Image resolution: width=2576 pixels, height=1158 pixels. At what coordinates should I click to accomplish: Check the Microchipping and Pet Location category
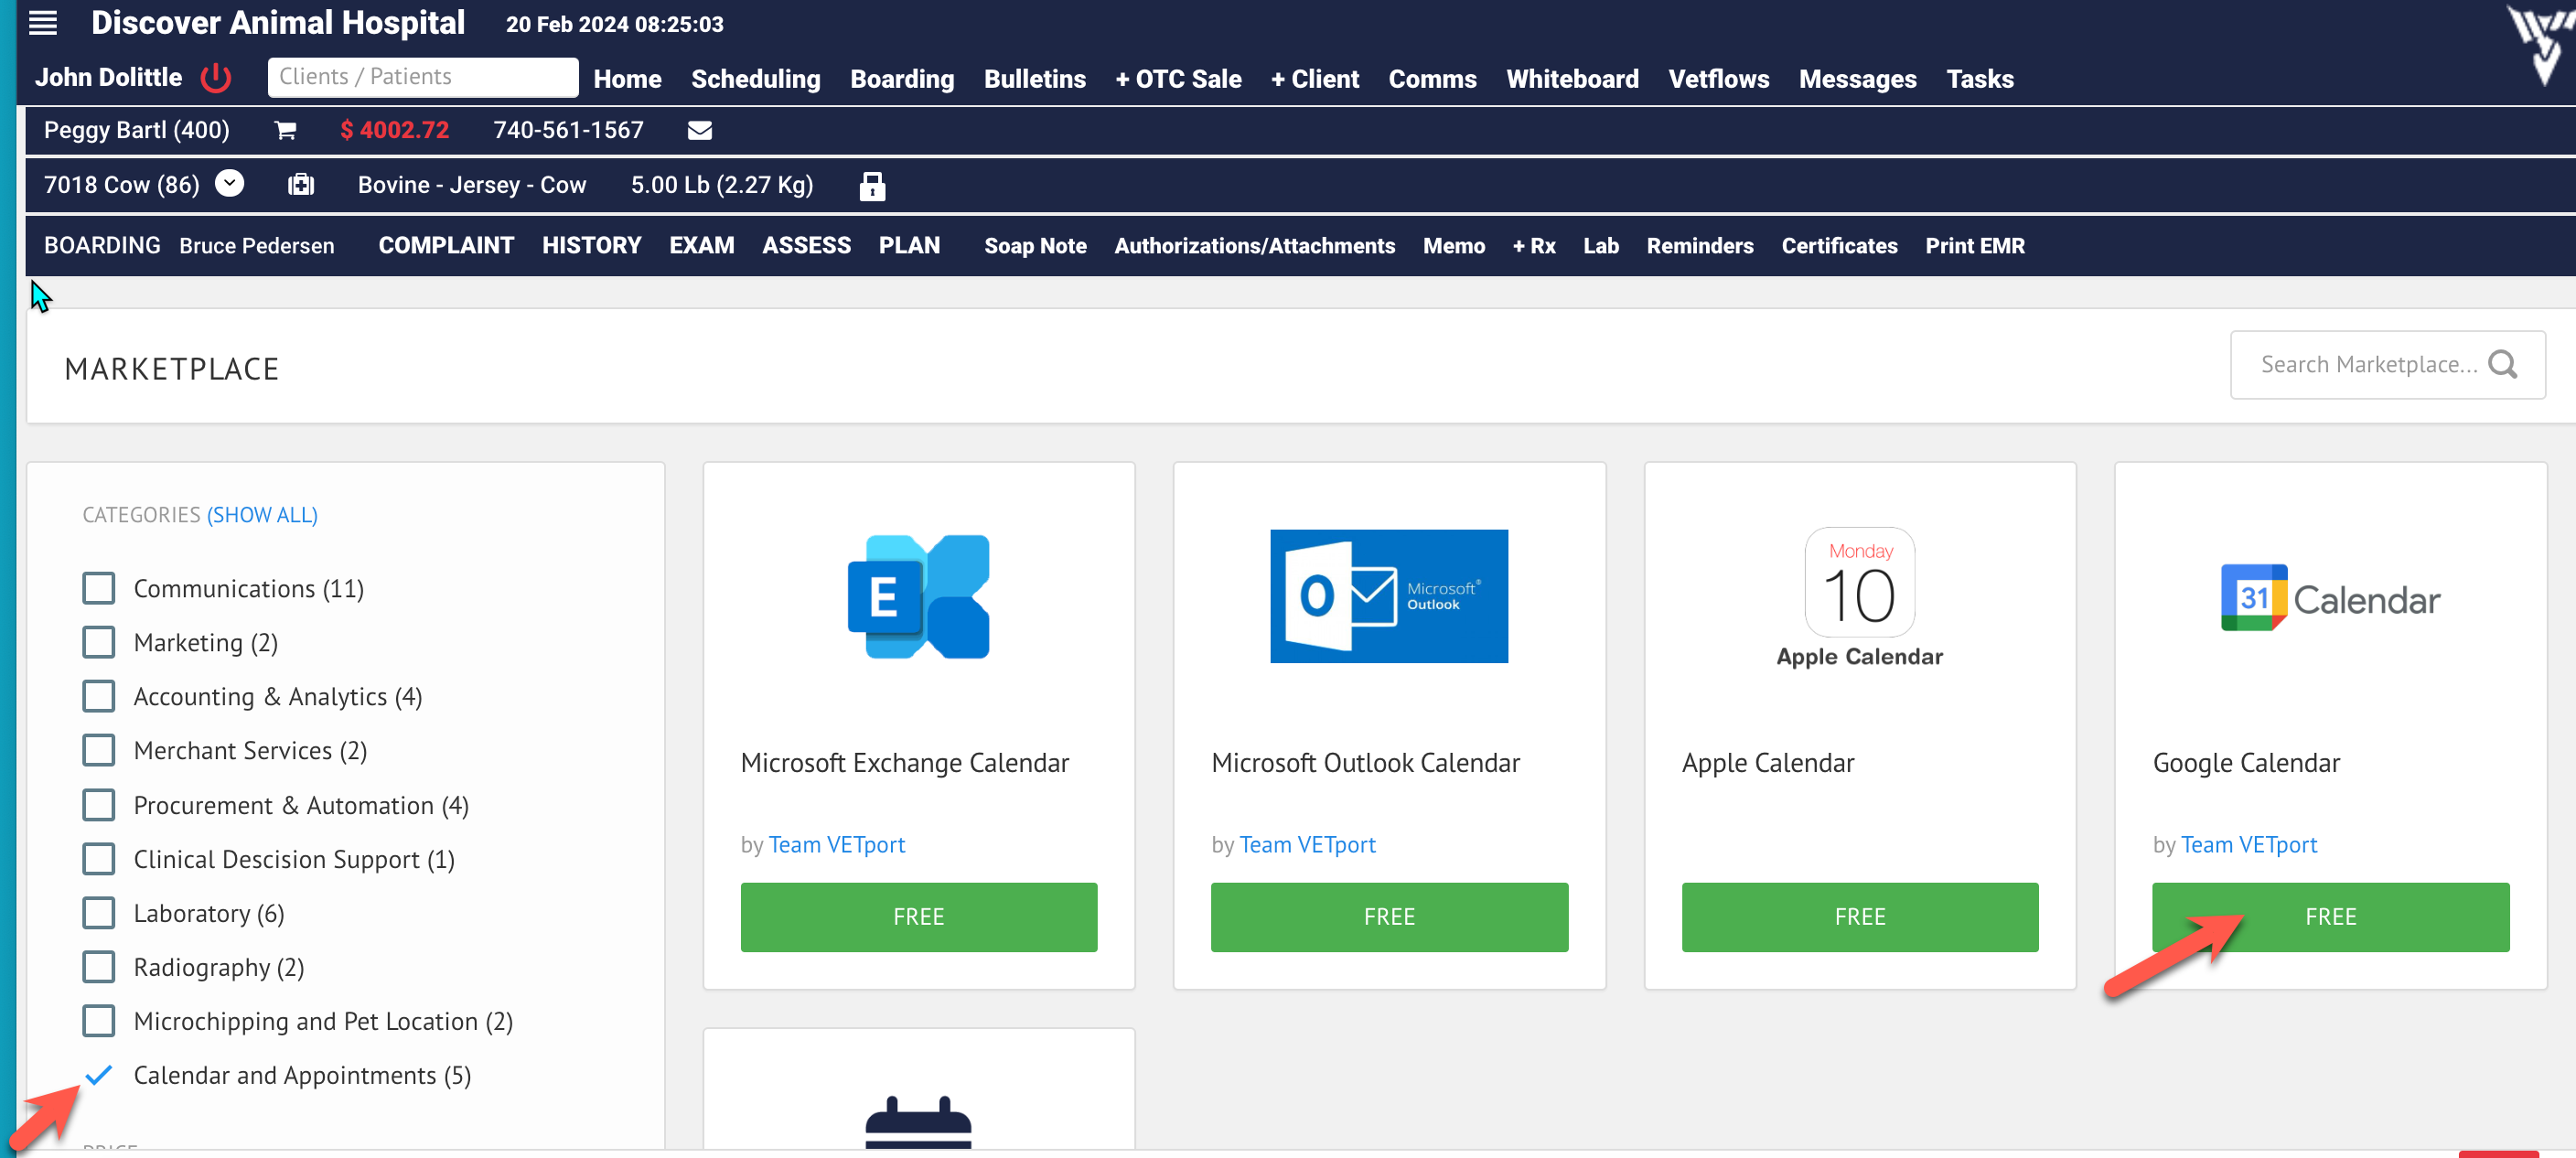click(98, 1021)
